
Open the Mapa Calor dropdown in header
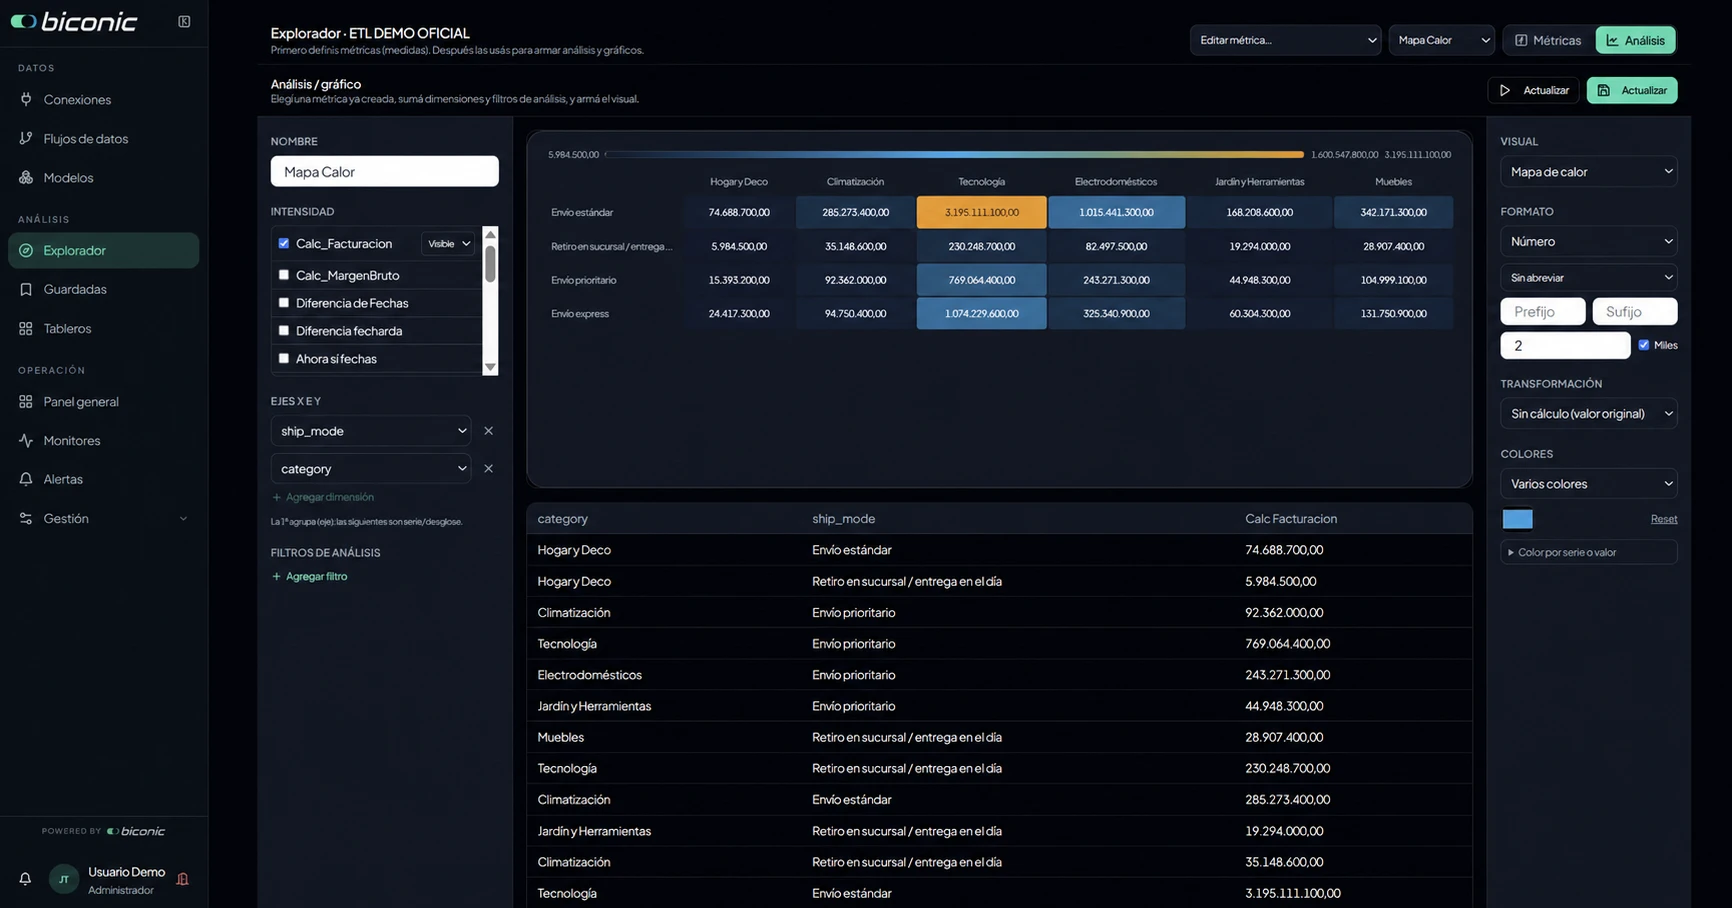point(1441,40)
